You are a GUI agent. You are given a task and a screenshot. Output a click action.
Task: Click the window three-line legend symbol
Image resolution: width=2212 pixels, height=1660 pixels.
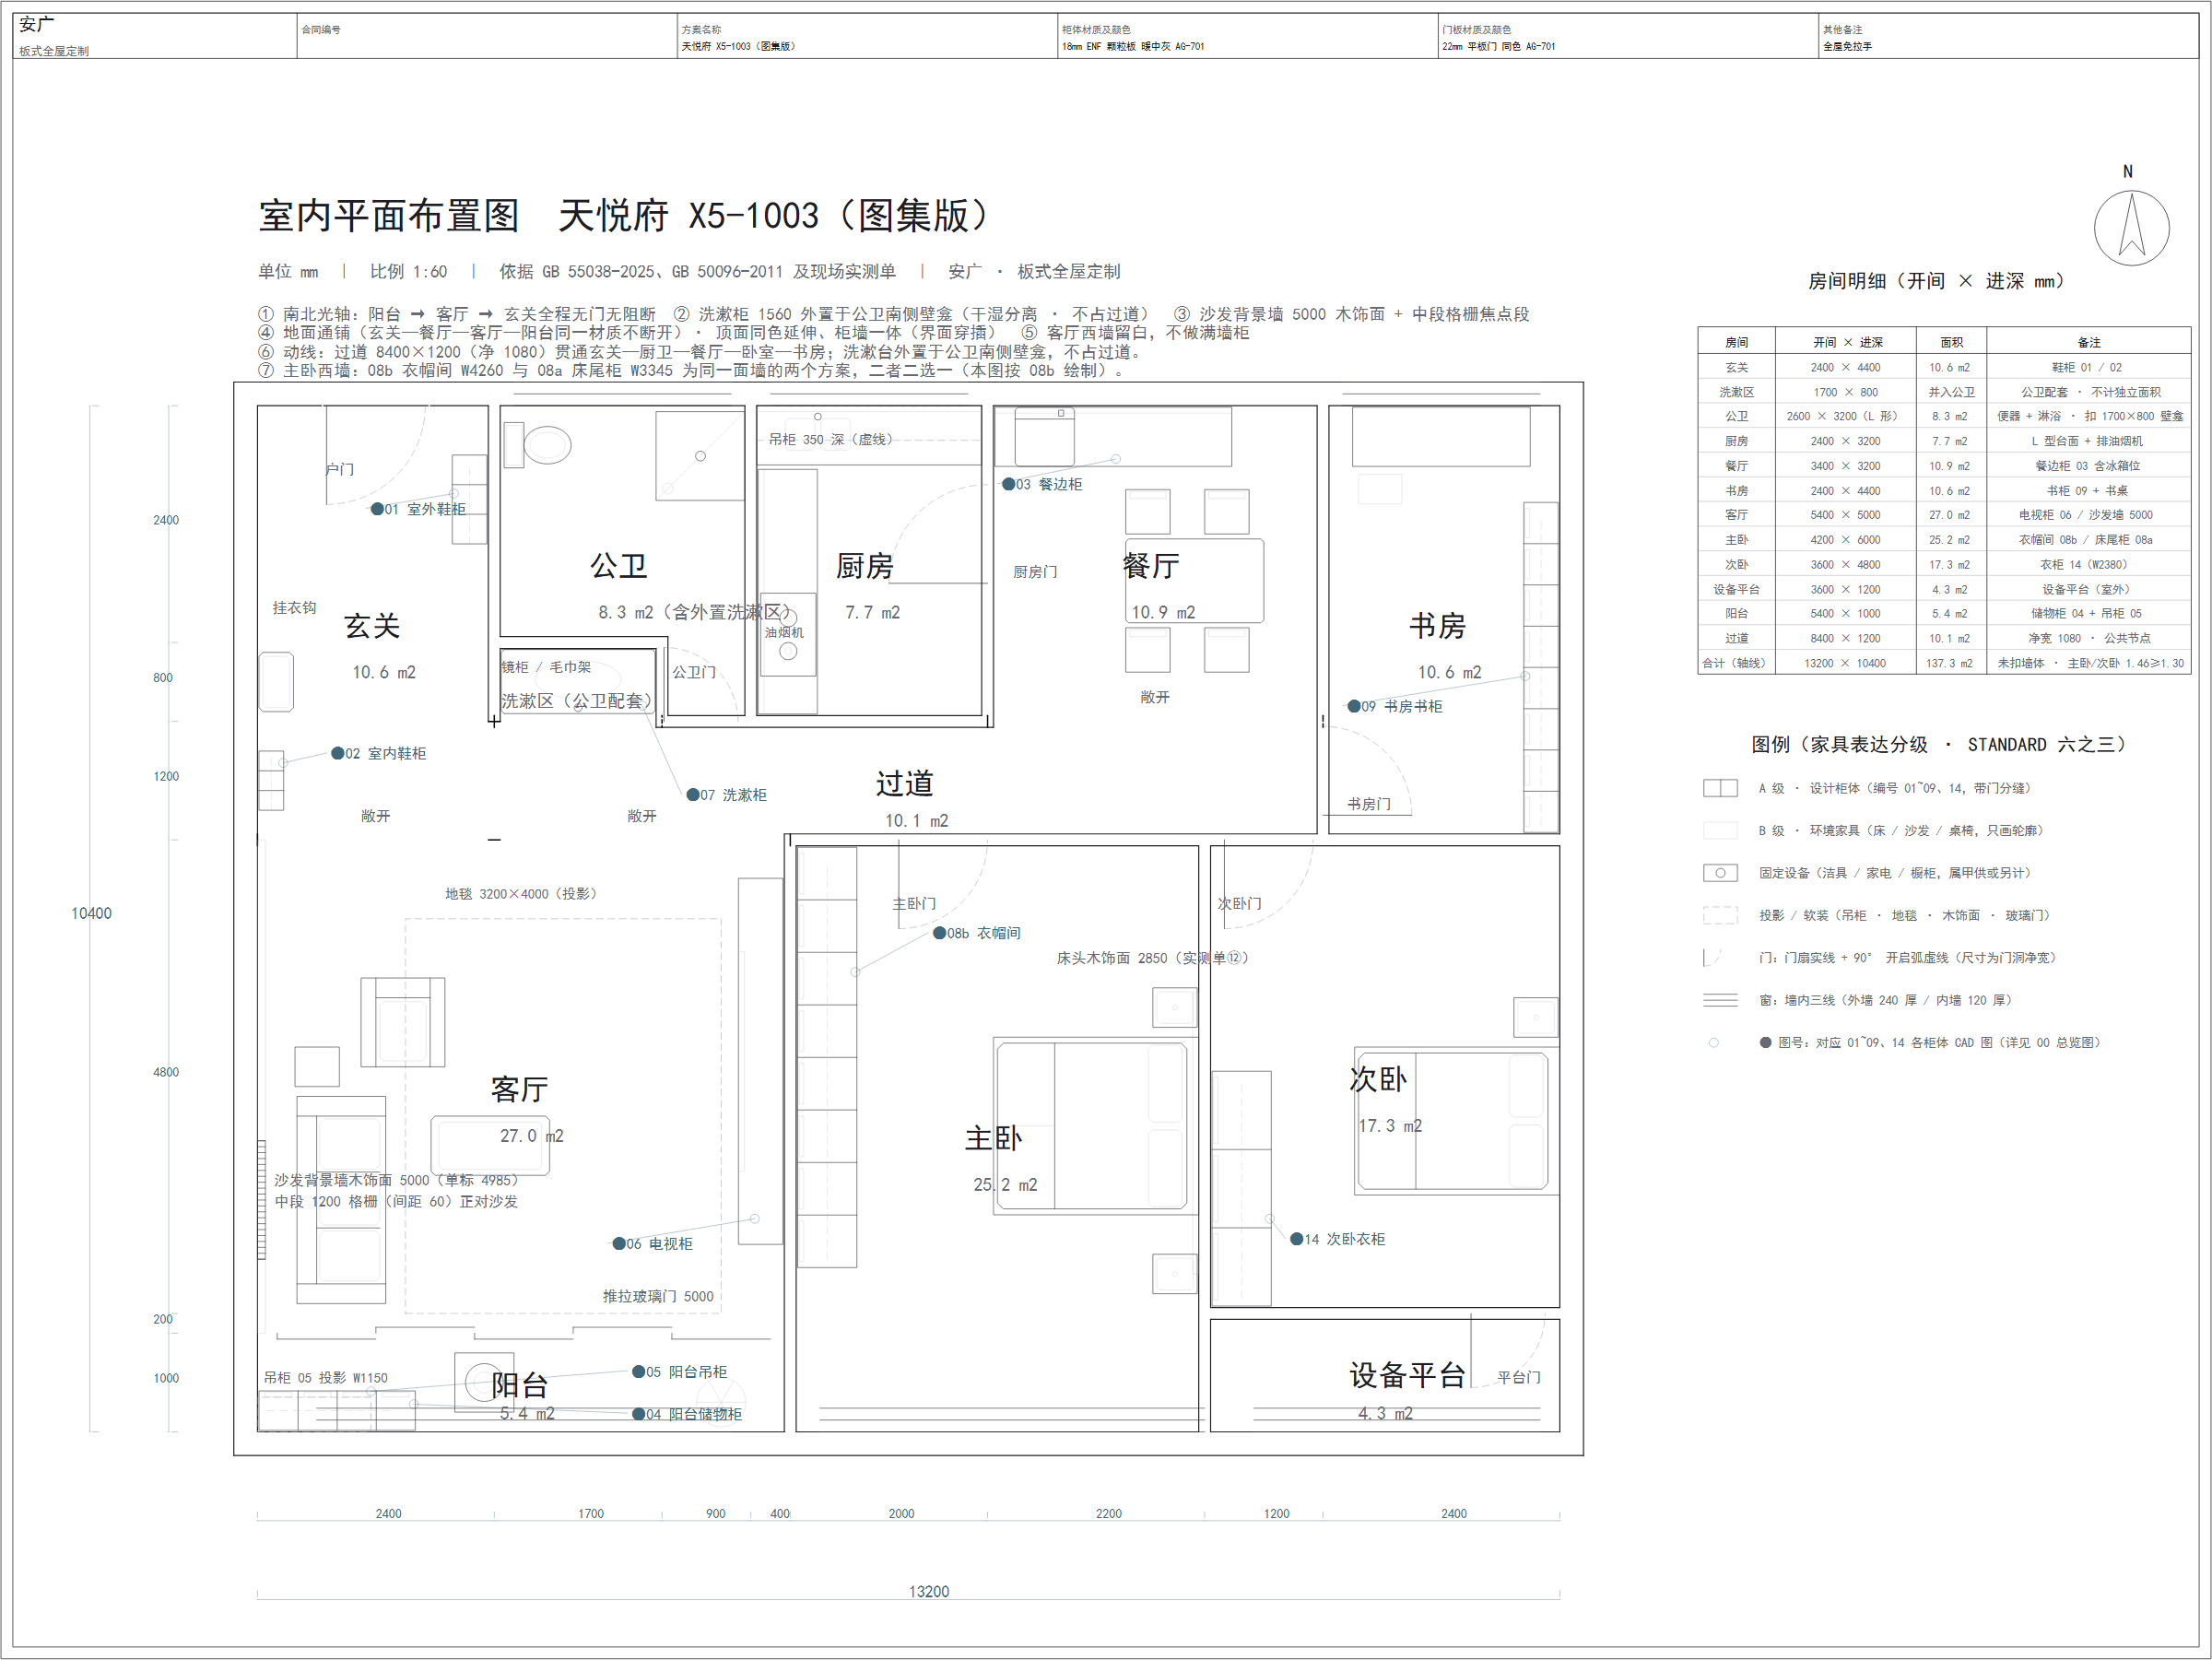1720,1000
